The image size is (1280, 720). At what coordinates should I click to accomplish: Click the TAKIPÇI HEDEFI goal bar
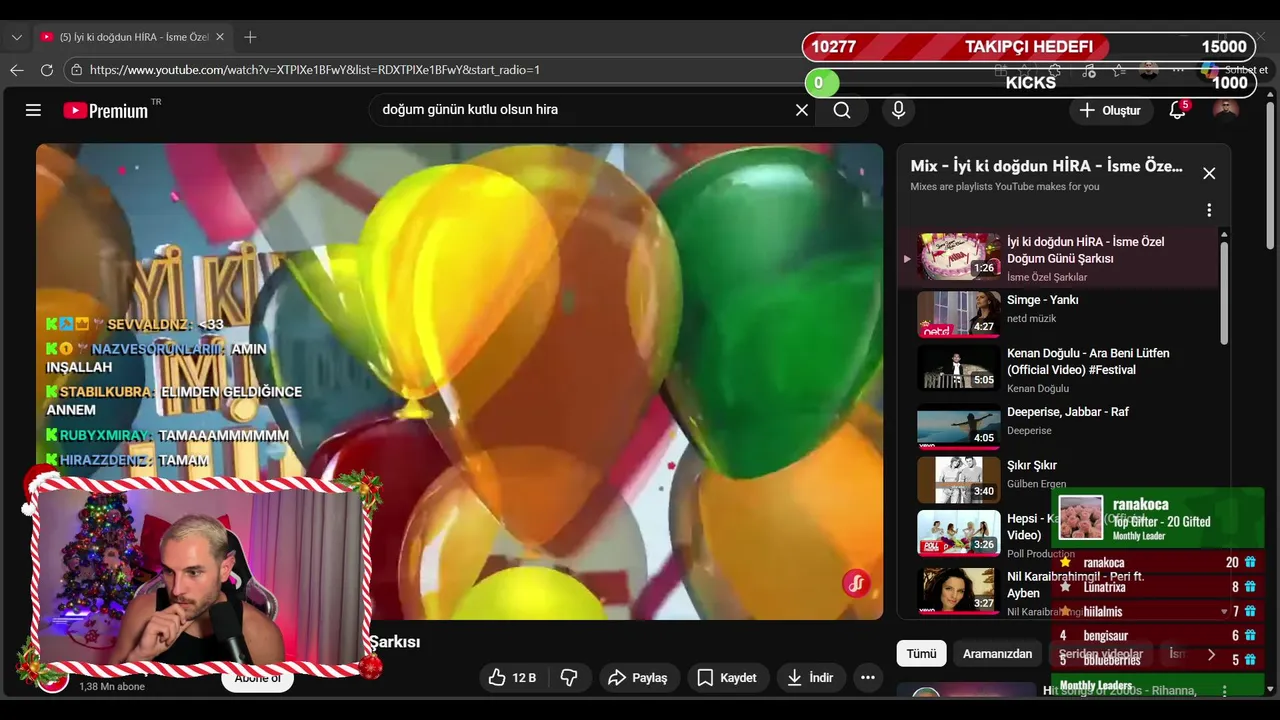coord(1029,47)
